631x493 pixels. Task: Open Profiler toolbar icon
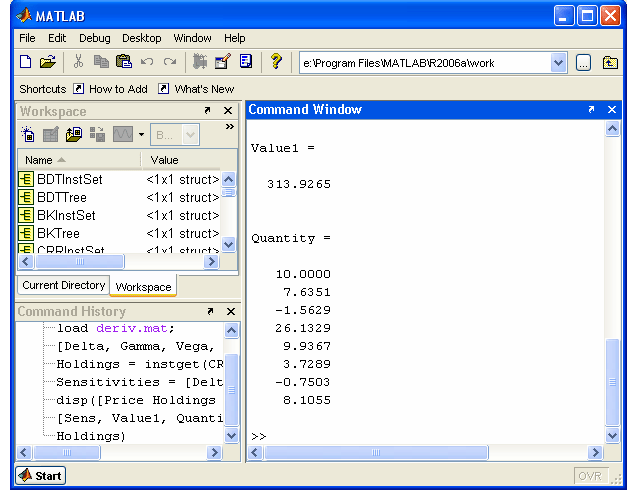pyautogui.click(x=246, y=62)
